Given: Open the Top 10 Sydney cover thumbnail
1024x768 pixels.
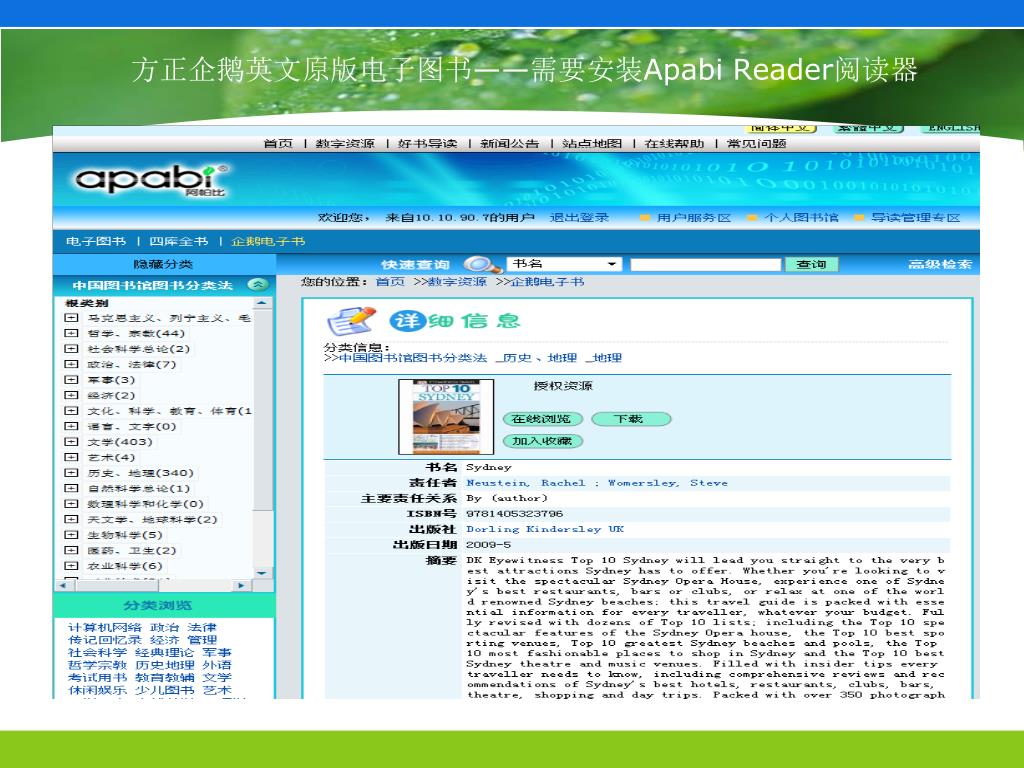Looking at the screenshot, I should click(x=446, y=417).
